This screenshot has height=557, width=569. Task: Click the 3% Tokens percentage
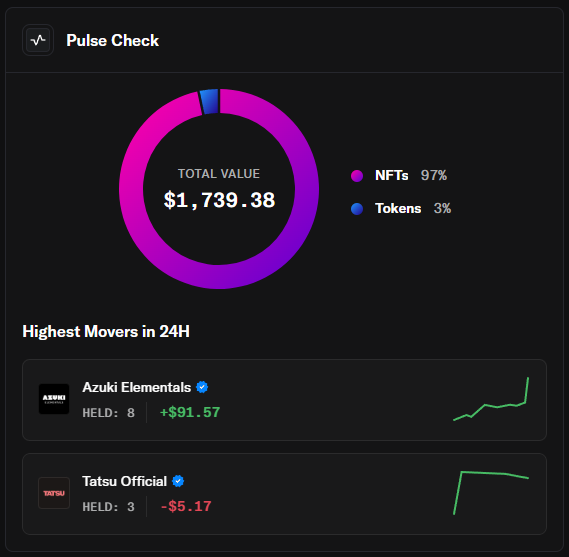[x=442, y=209]
